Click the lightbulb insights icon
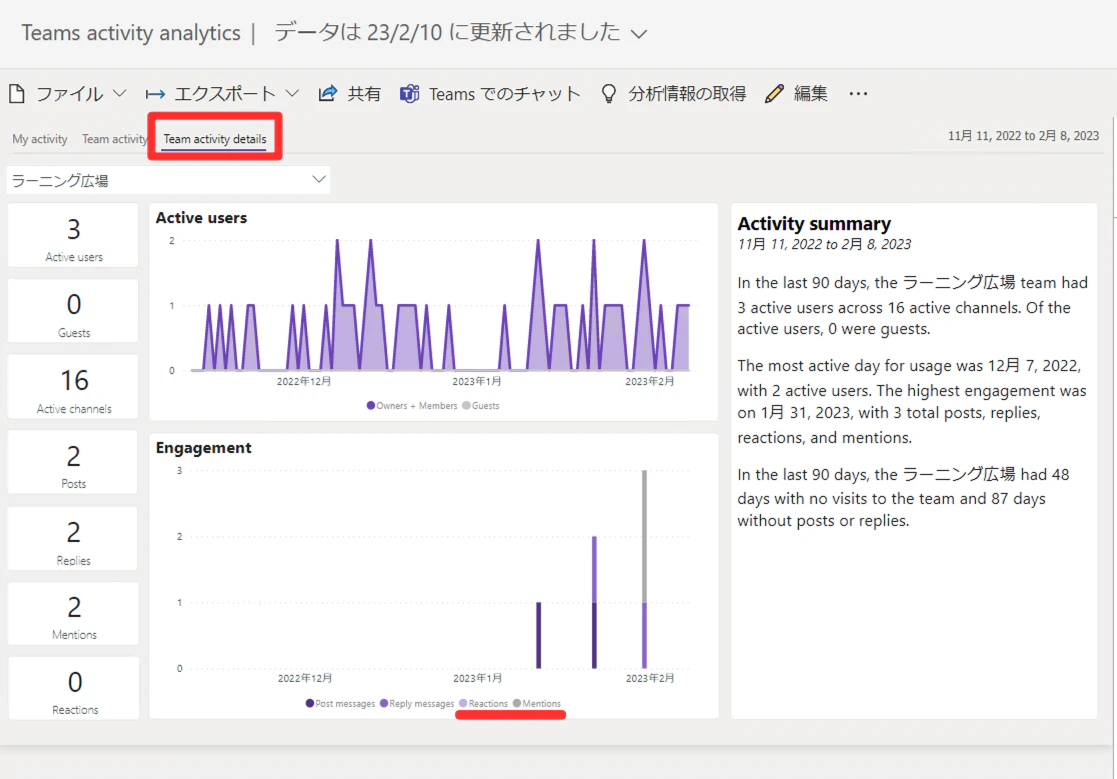Viewport: 1117px width, 779px height. coord(608,94)
